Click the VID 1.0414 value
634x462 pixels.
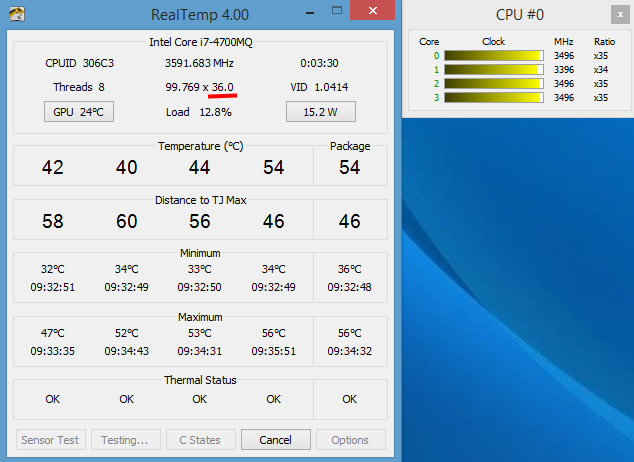(x=319, y=87)
